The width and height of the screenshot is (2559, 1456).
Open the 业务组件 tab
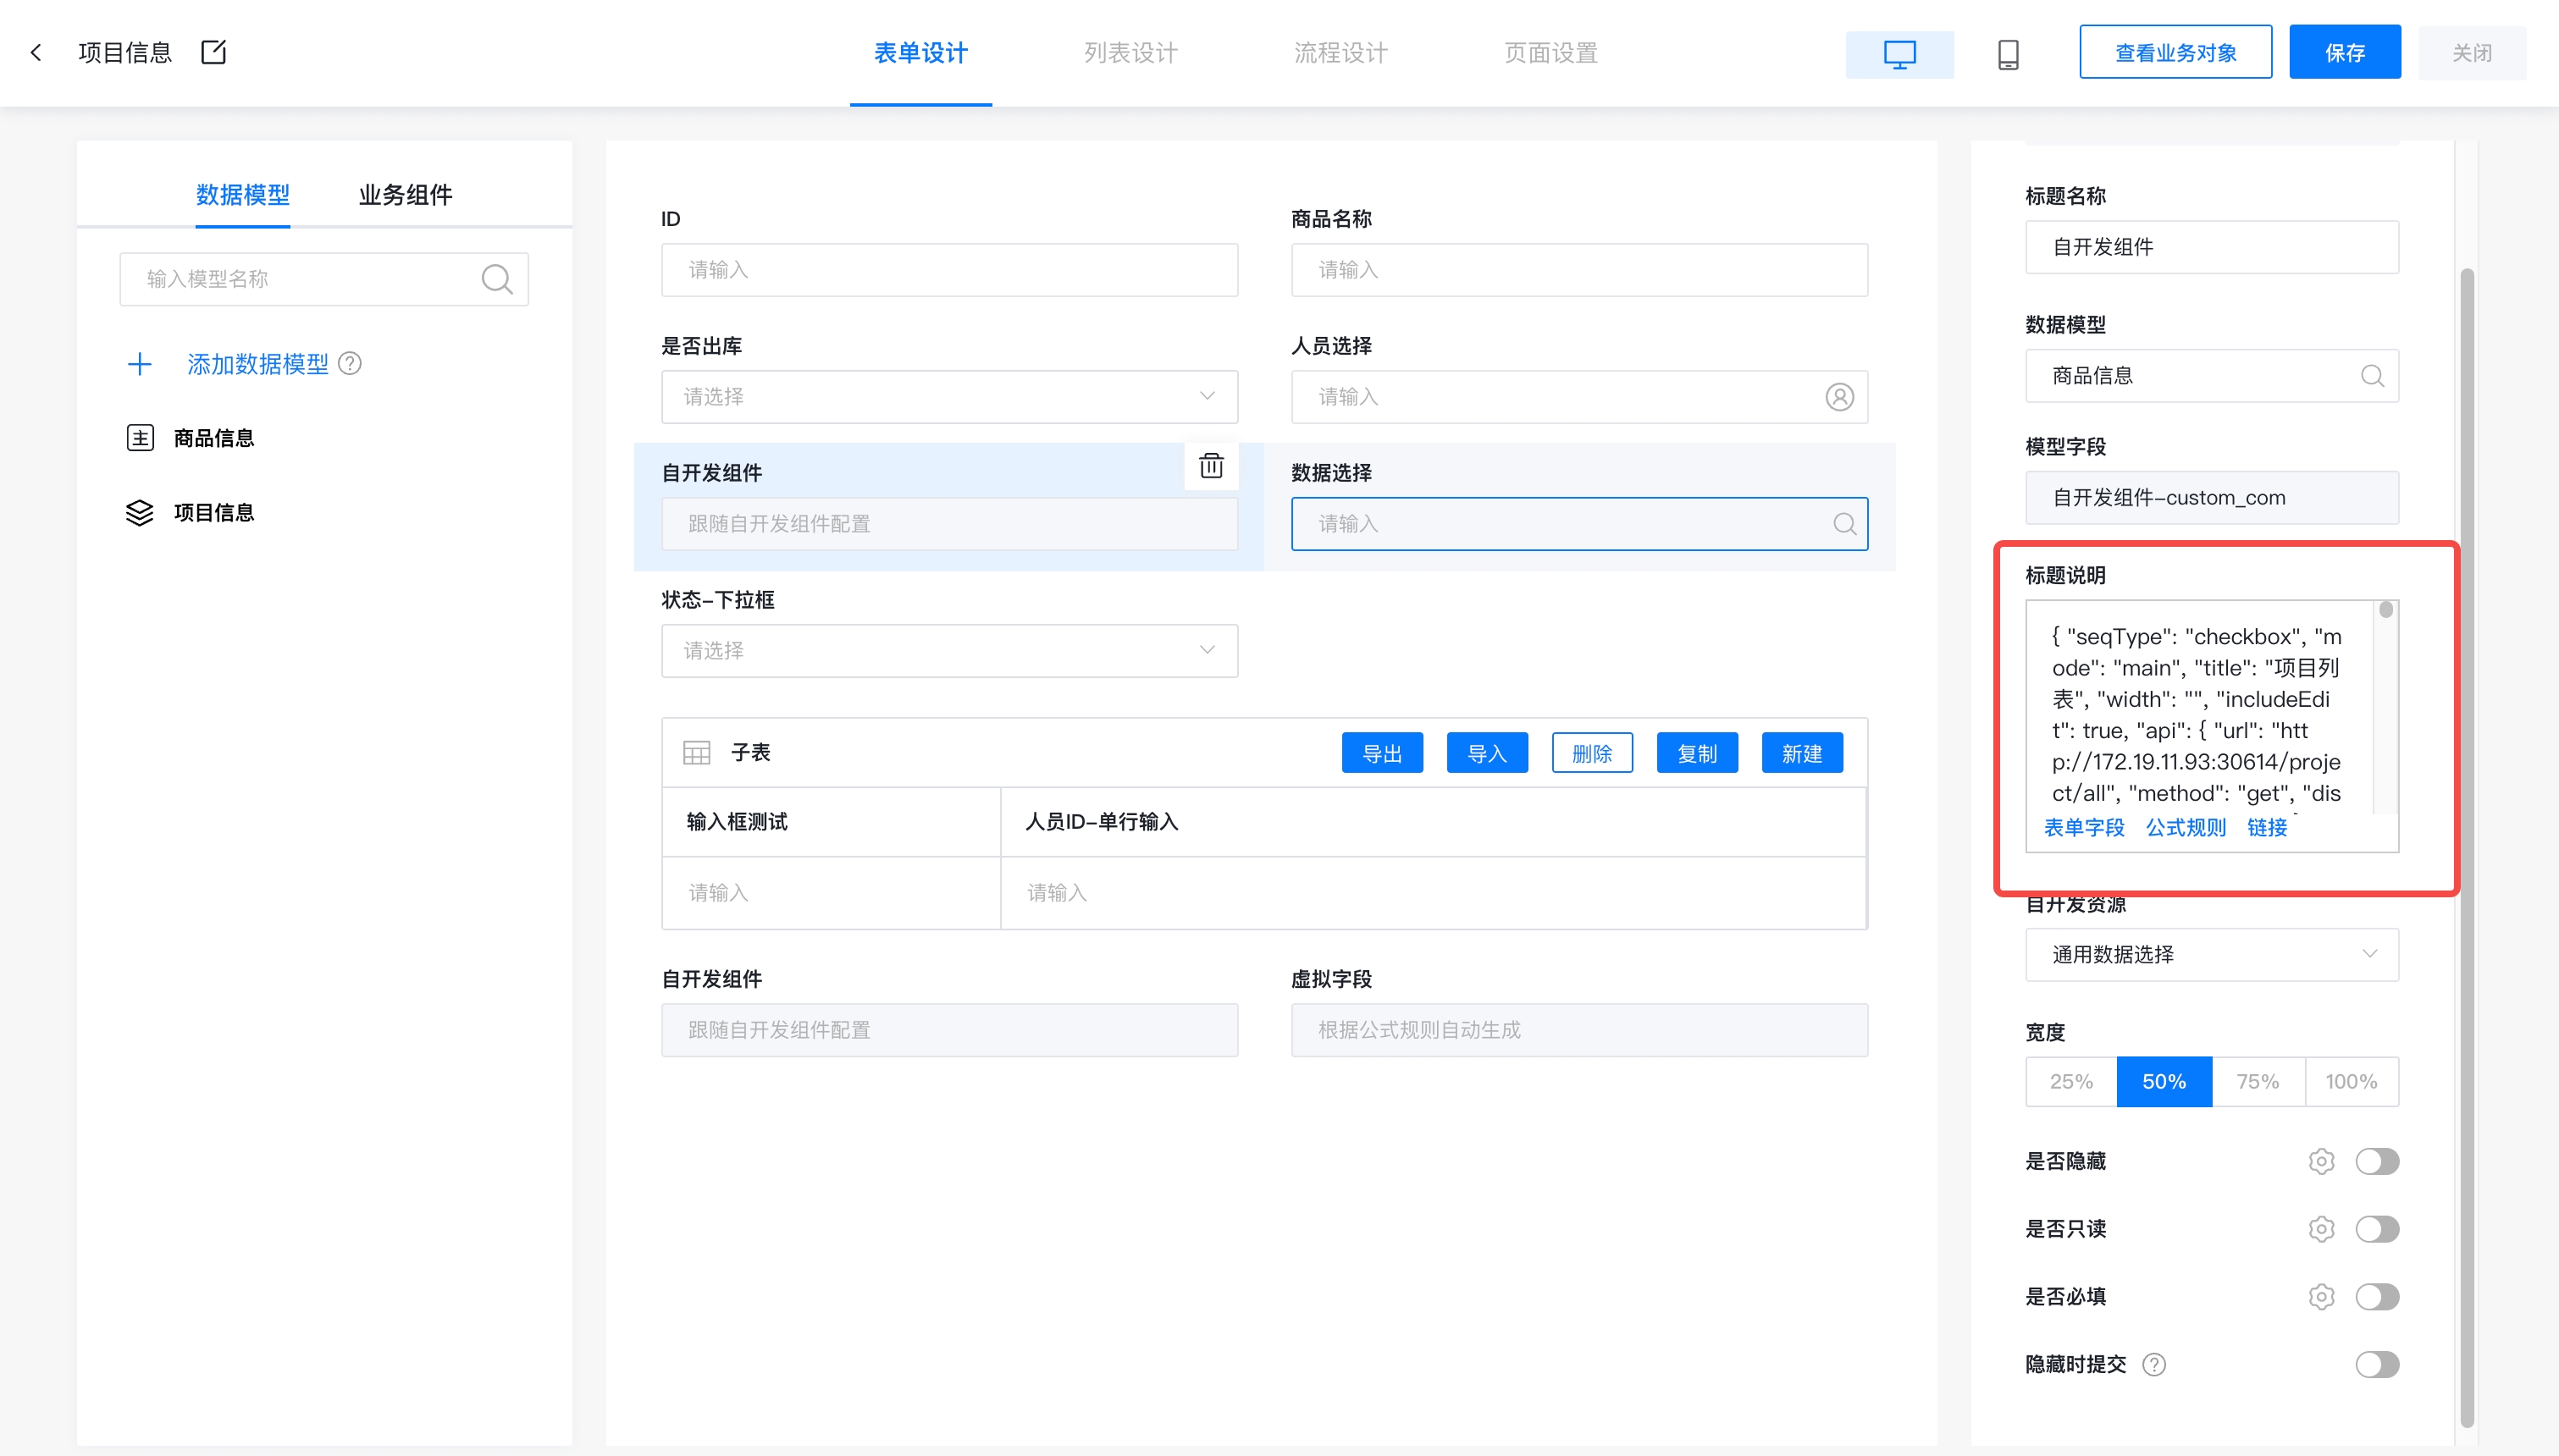point(405,194)
